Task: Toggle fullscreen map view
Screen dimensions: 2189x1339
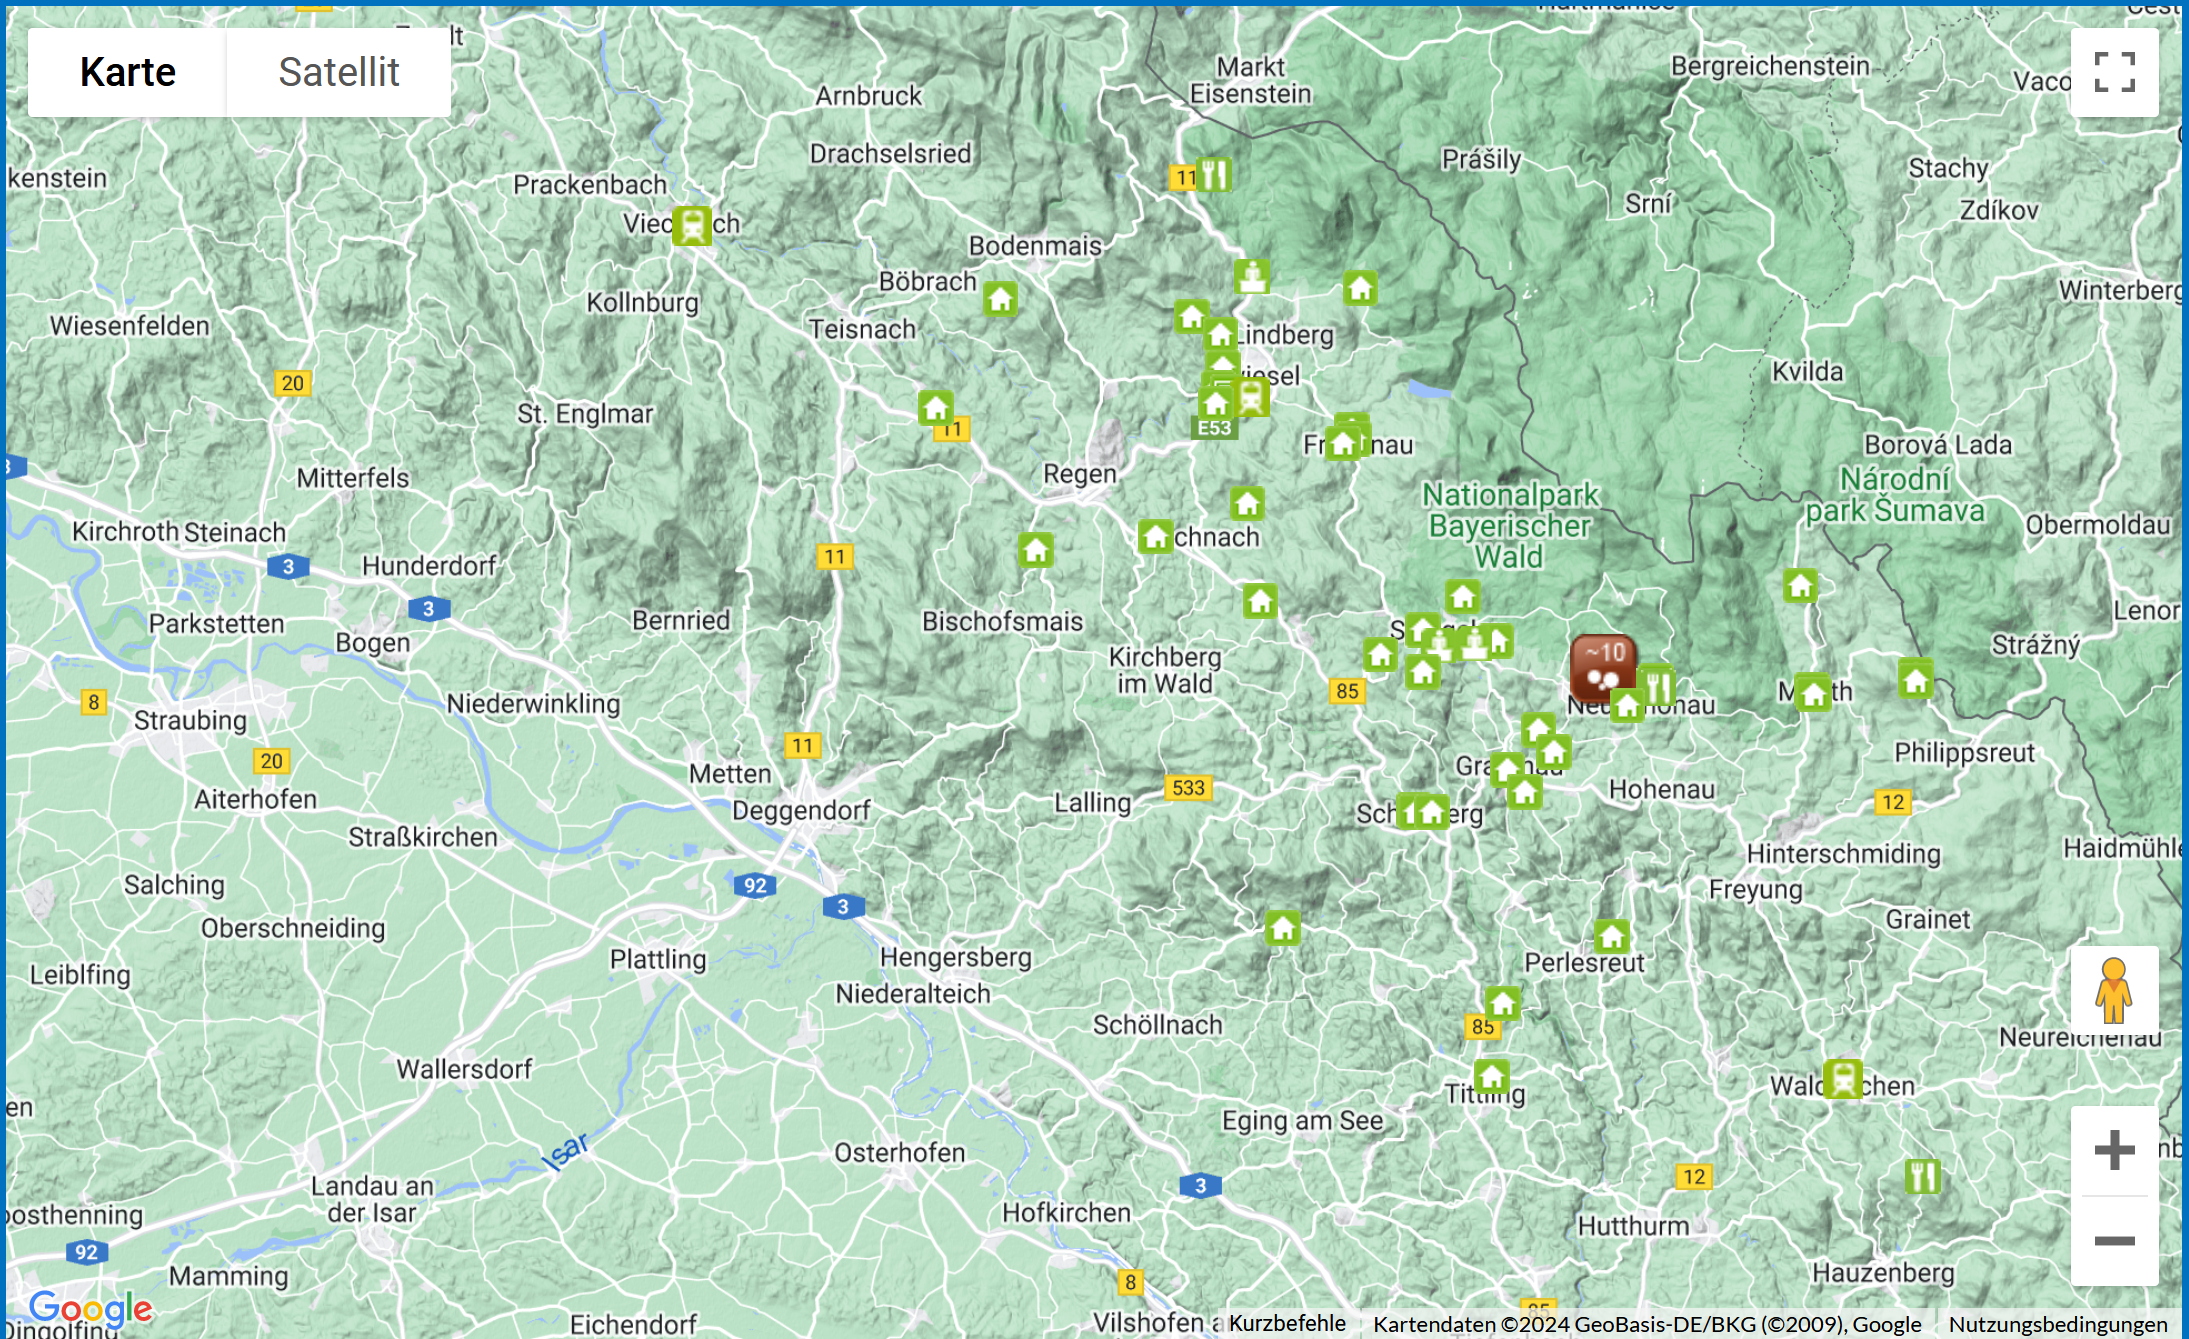Action: pyautogui.click(x=2114, y=72)
